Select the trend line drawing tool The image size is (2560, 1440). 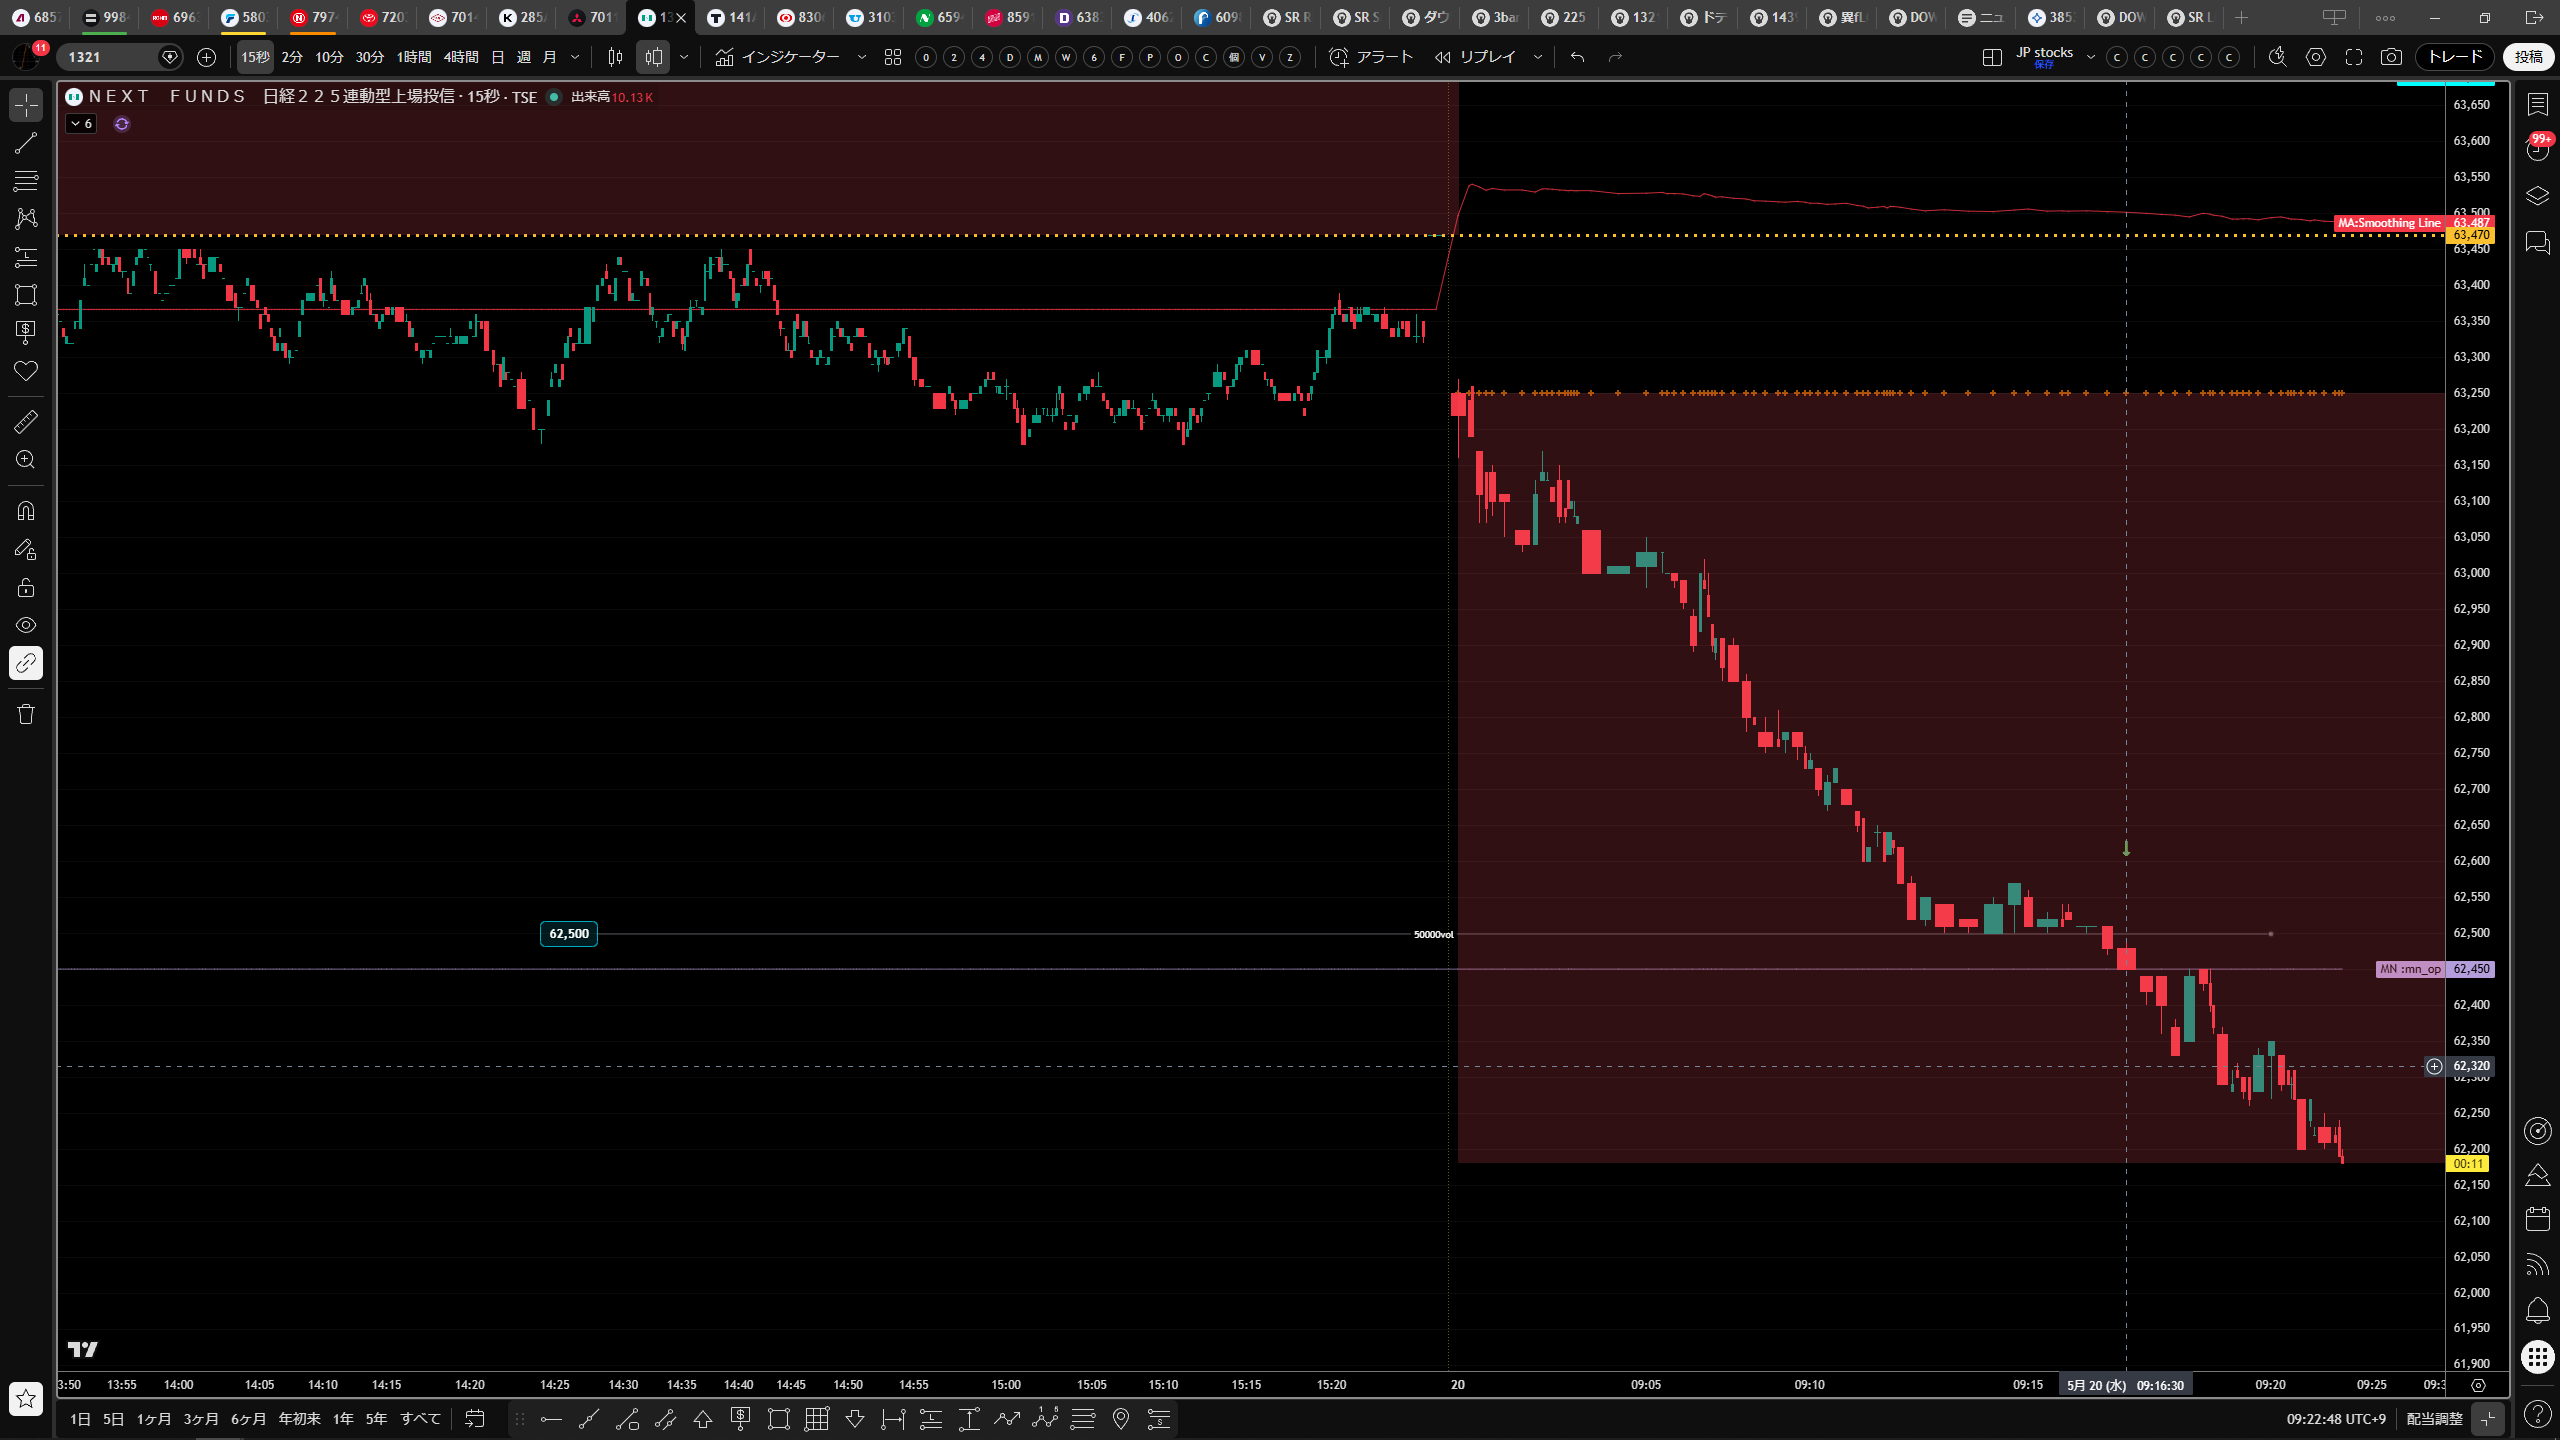(x=26, y=143)
